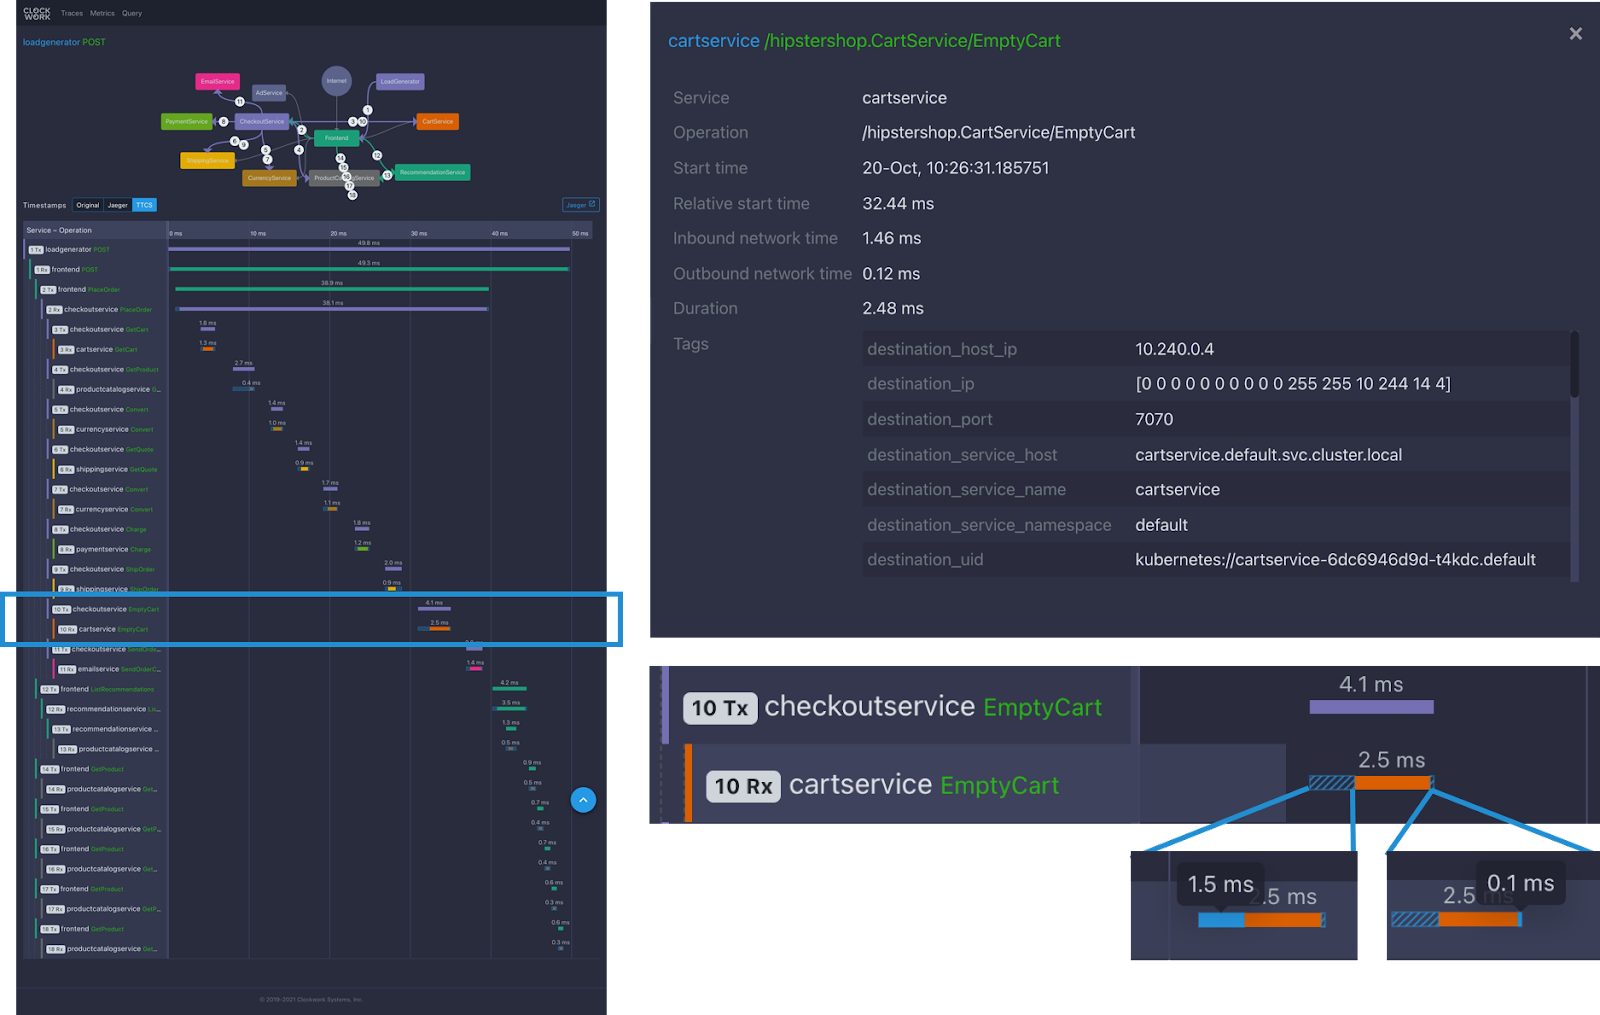Image resolution: width=1600 pixels, height=1015 pixels.
Task: Click the Clockwork logo
Action: click(37, 13)
